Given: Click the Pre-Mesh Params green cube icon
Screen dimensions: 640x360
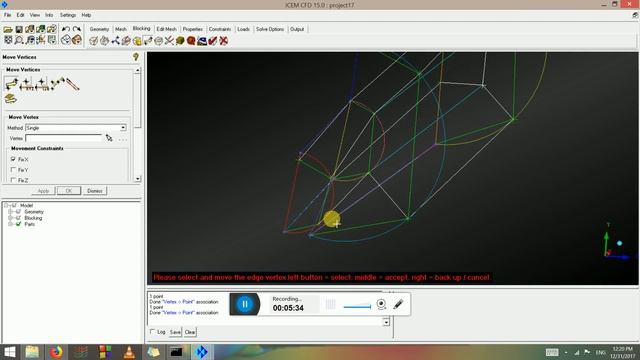Looking at the screenshot, I should pos(180,41).
